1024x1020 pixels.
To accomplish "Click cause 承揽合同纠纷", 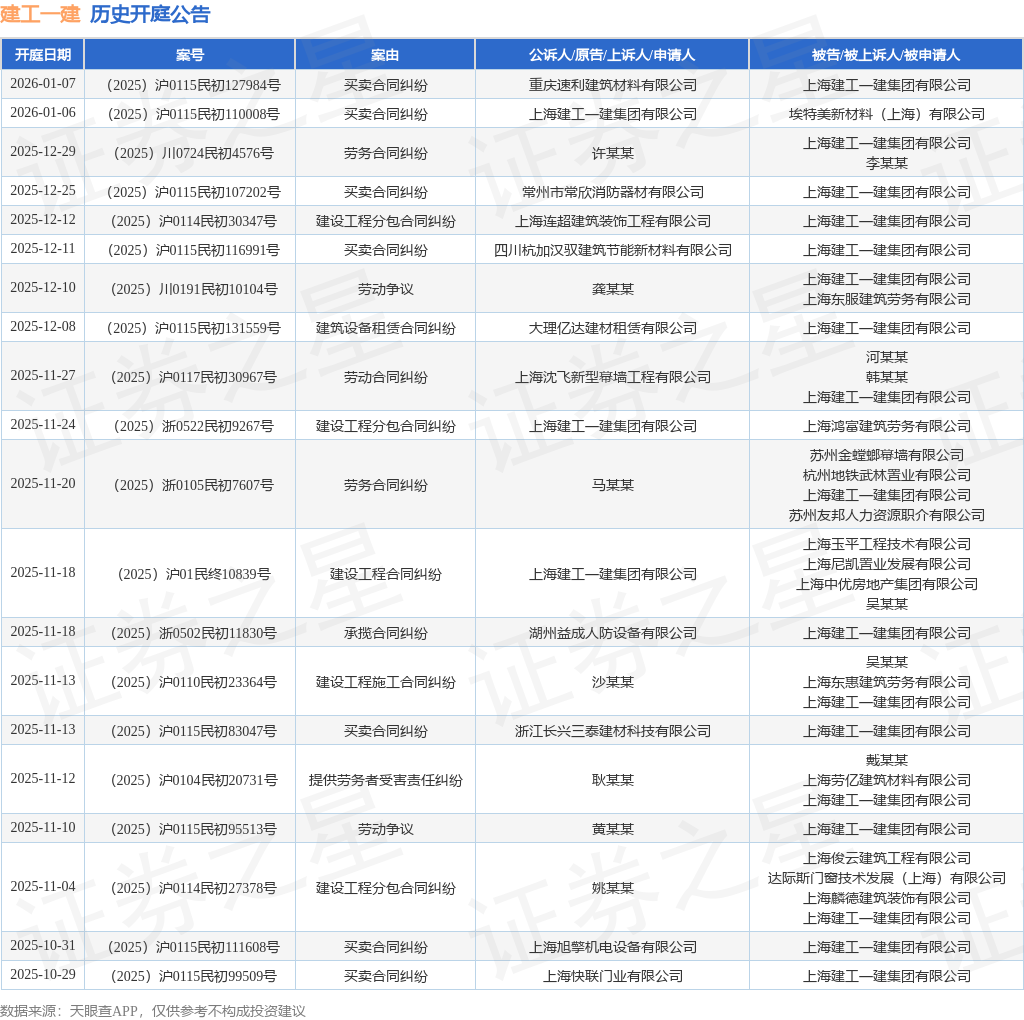I will coord(385,633).
